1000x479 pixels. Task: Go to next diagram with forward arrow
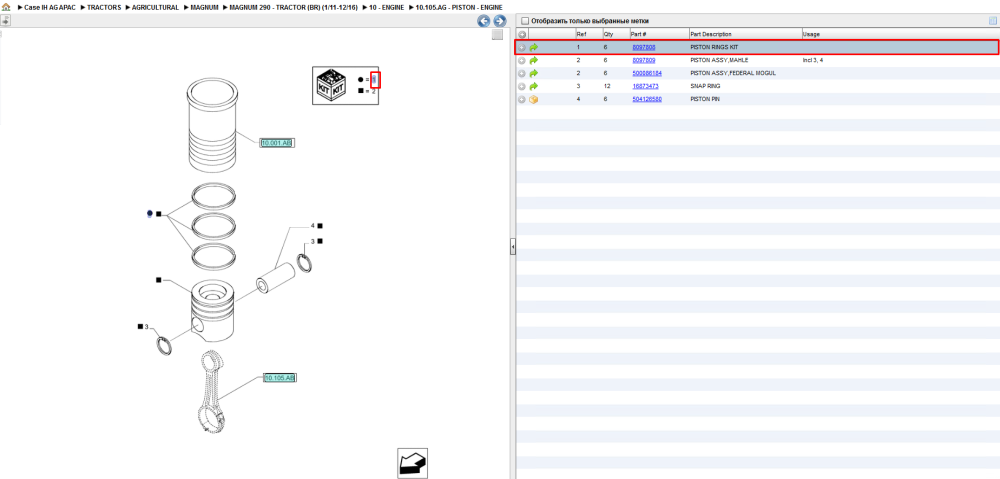click(499, 21)
